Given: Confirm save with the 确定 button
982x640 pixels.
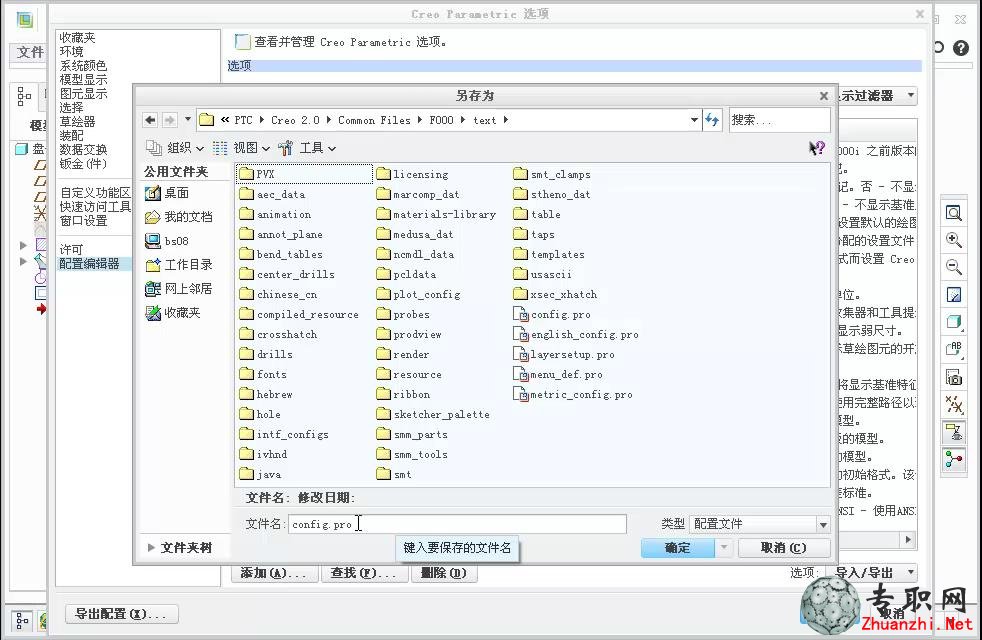Looking at the screenshot, I should (678, 547).
